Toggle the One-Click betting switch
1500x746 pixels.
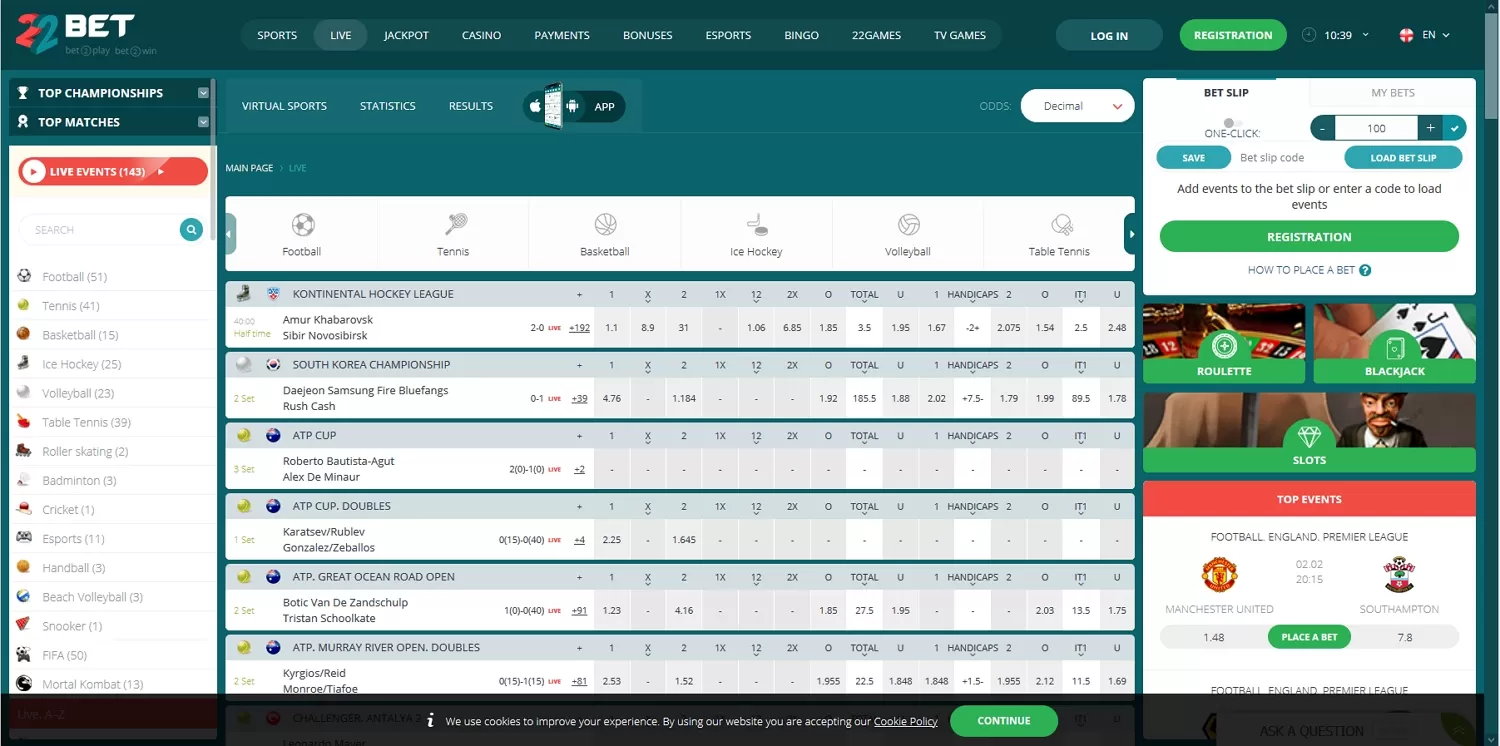click(x=1232, y=123)
